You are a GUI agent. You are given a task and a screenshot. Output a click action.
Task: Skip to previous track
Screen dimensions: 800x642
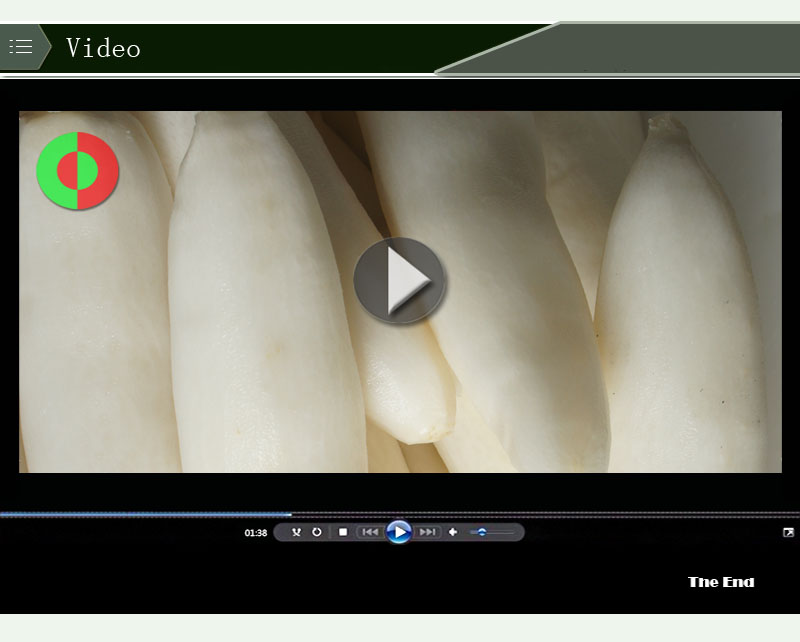pos(369,532)
